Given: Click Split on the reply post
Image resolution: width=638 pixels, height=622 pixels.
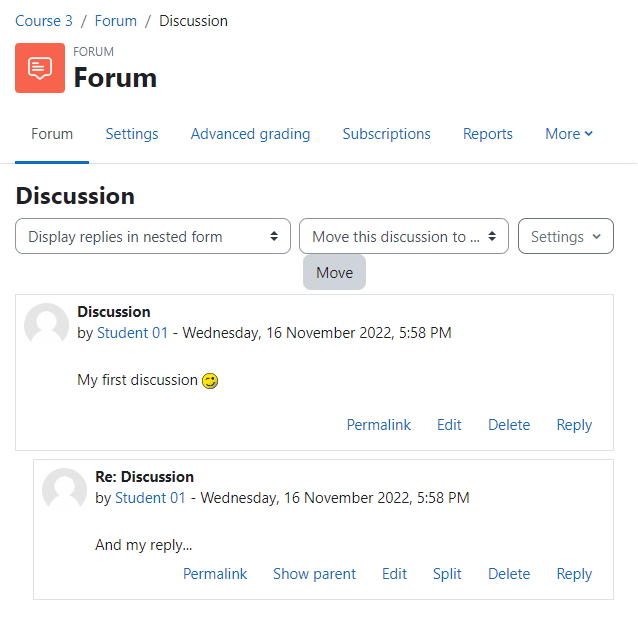Looking at the screenshot, I should (x=447, y=574).
